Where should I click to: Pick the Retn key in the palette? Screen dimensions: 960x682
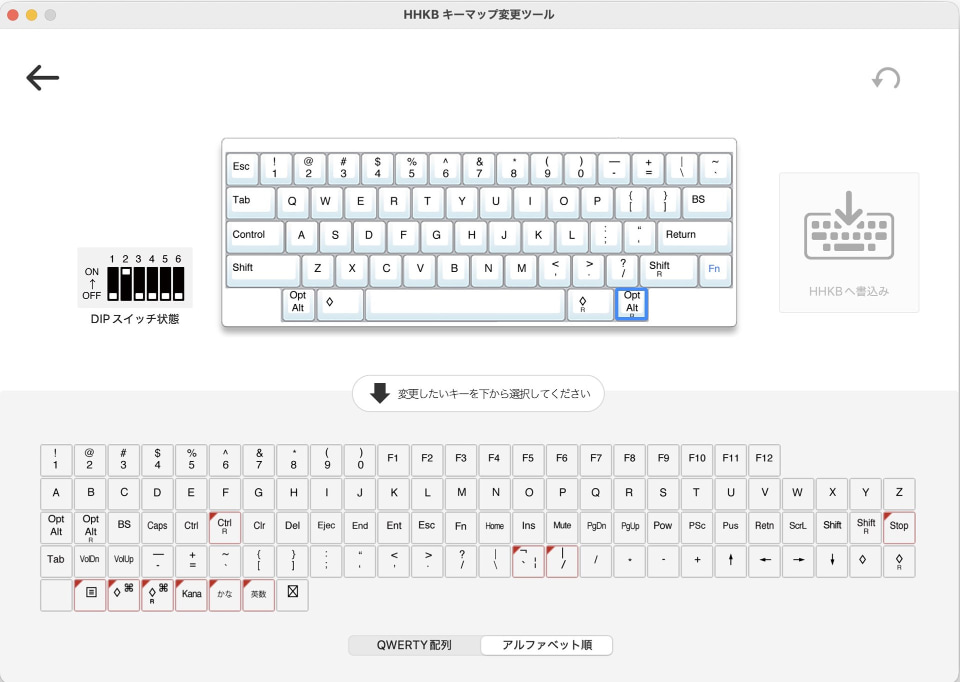coord(765,527)
